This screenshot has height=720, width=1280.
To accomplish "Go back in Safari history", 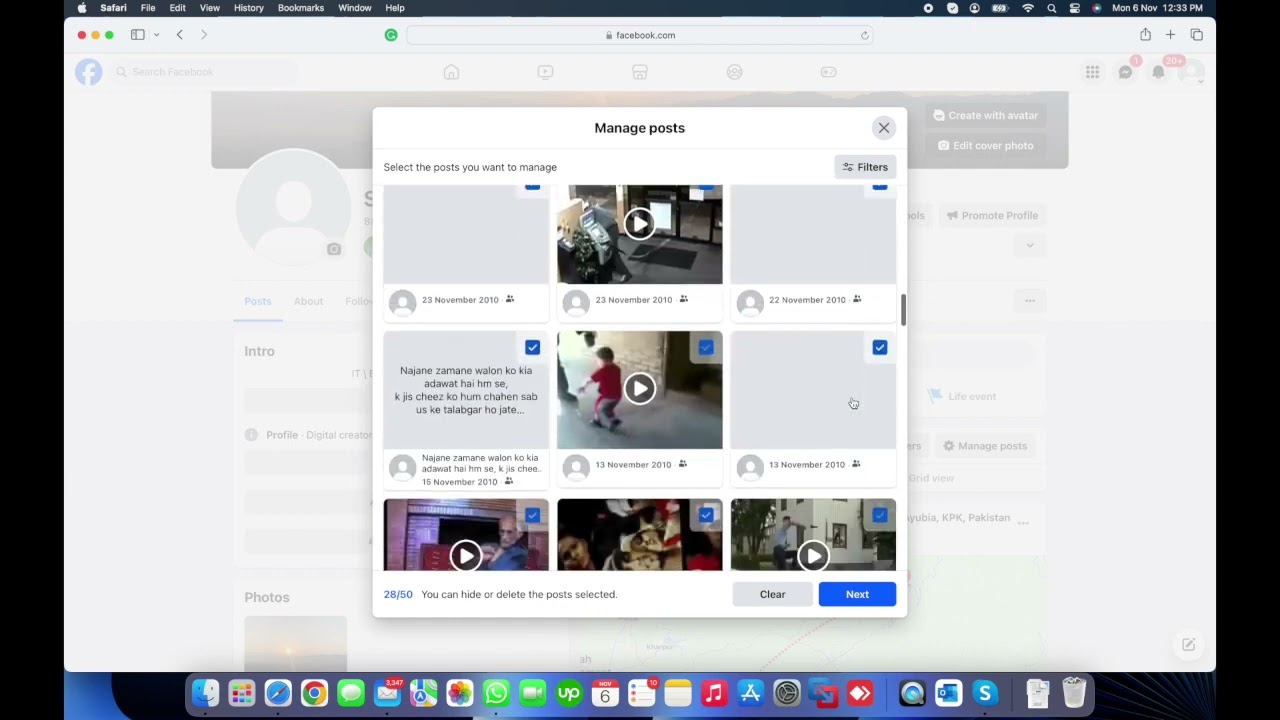I will pos(180,35).
